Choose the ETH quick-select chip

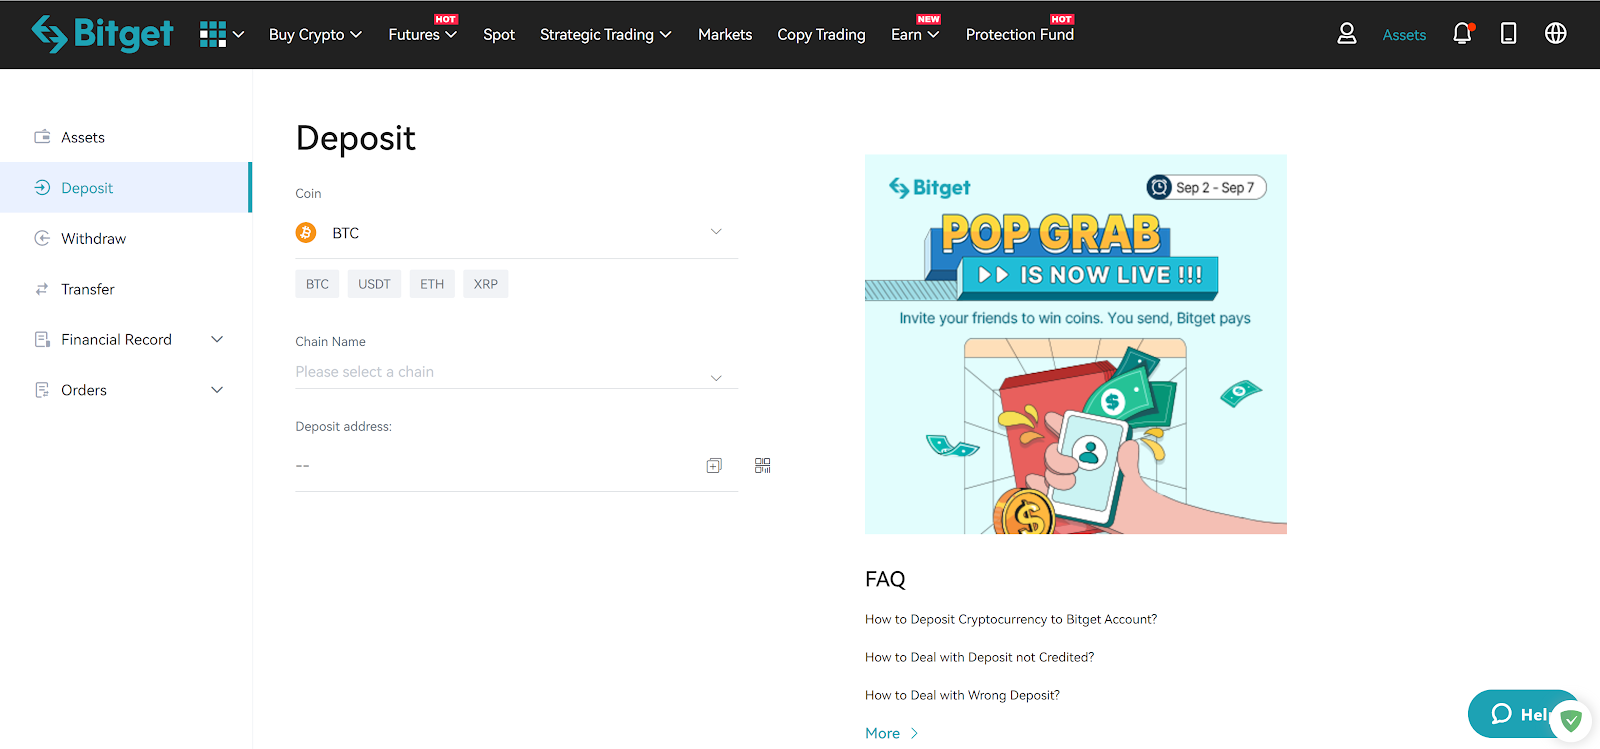(x=432, y=284)
